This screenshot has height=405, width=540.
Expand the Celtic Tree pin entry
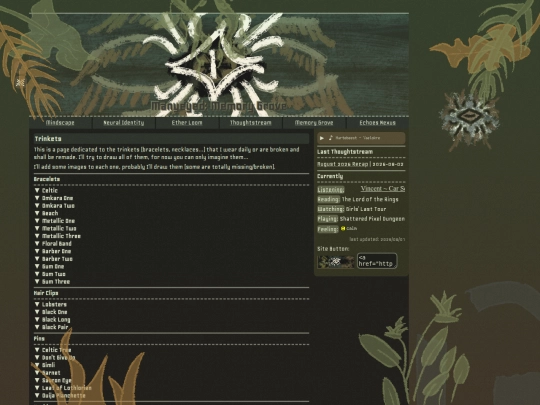click(x=53, y=350)
